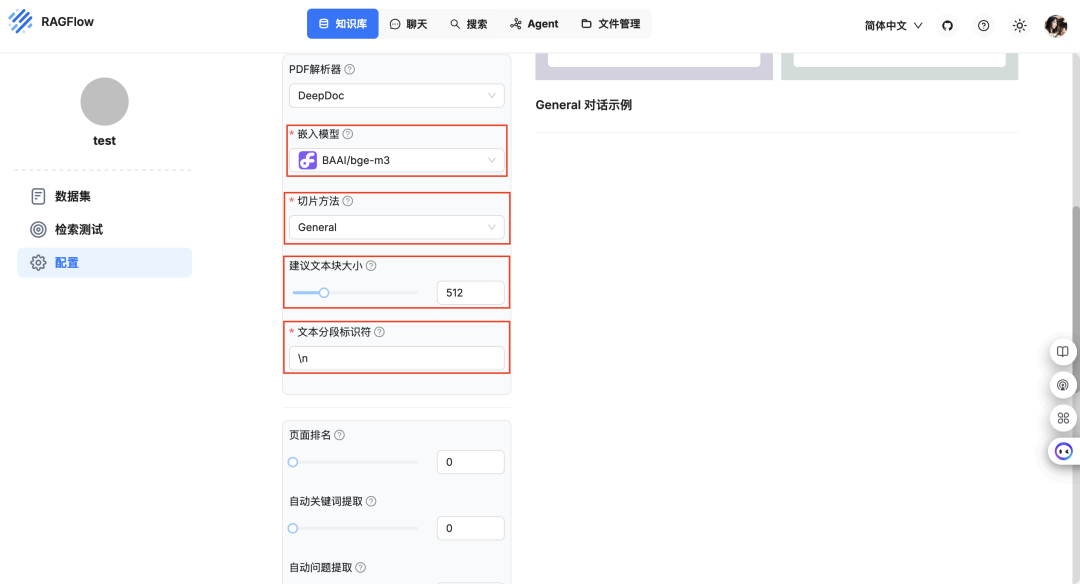Open the 简体中文 language dropdown
This screenshot has height=584, width=1080.
(x=893, y=25)
